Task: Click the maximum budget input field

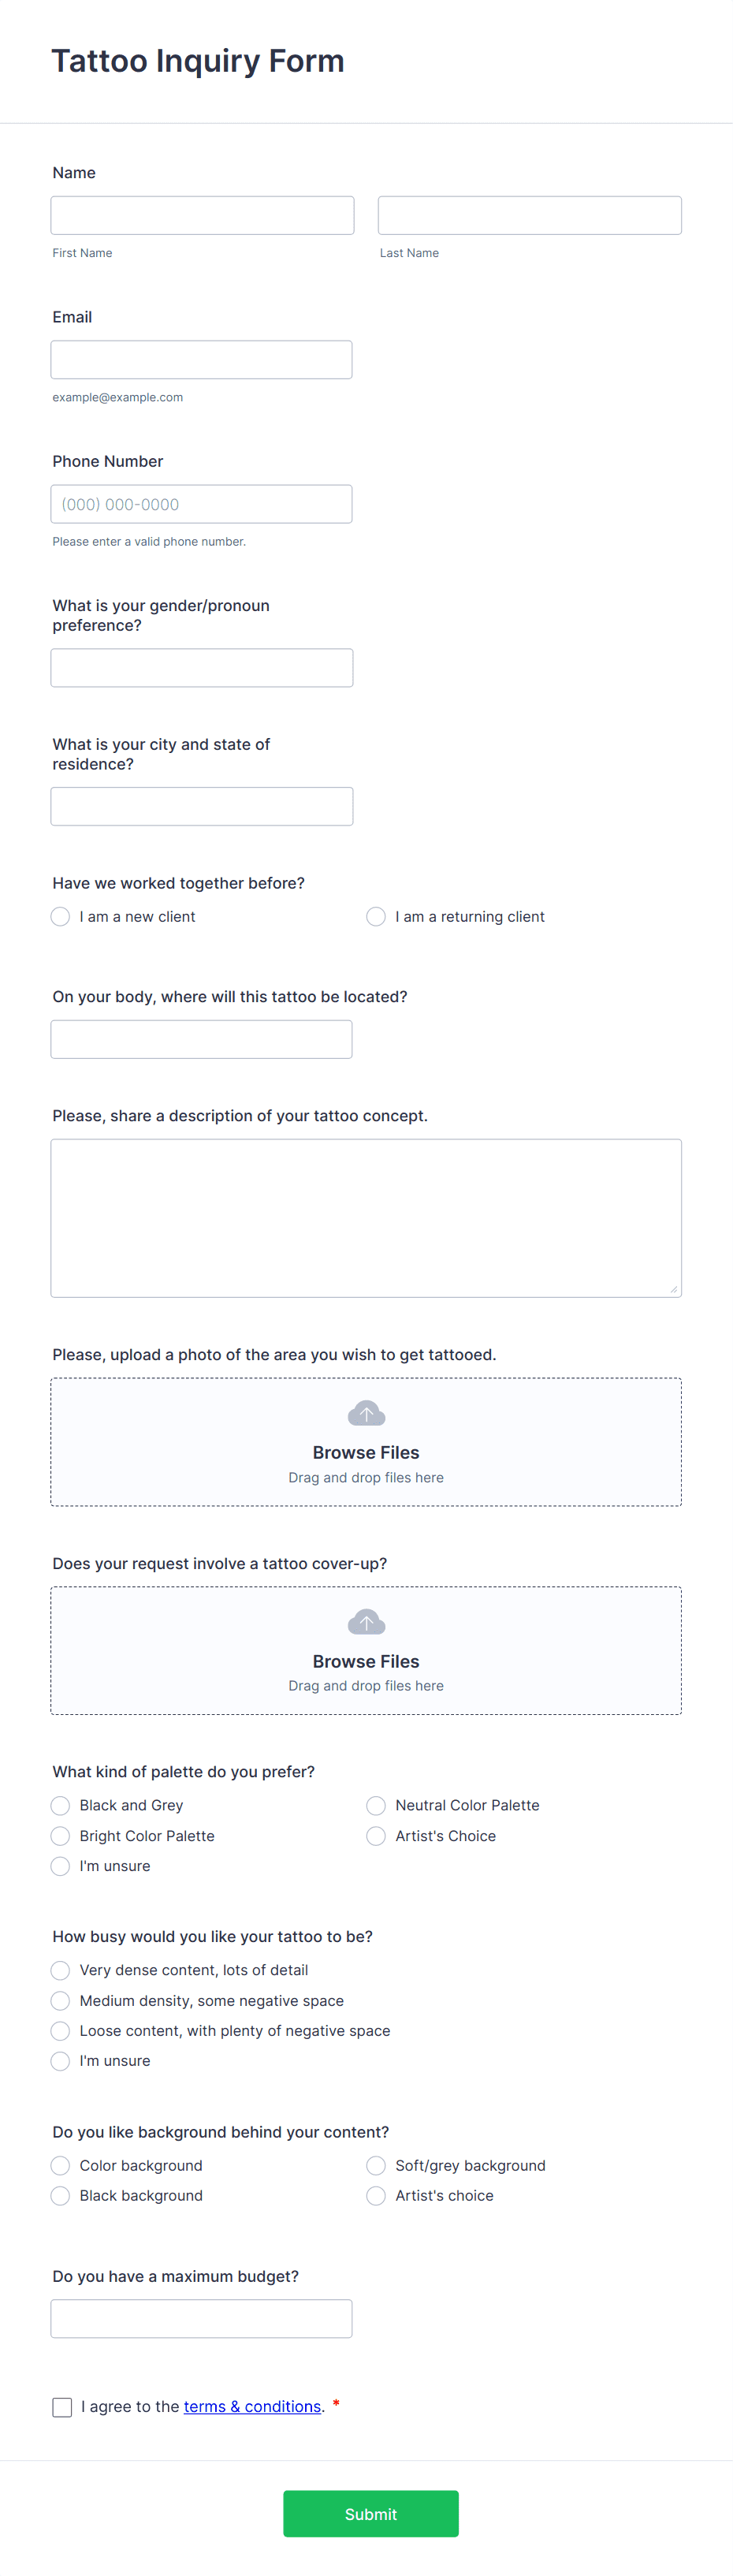Action: click(201, 2318)
